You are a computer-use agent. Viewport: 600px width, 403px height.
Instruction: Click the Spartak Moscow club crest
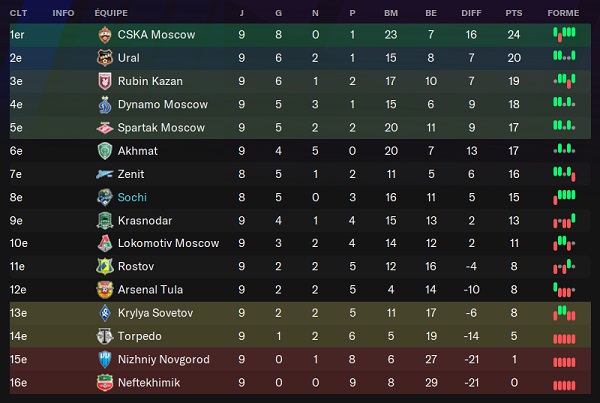coord(103,128)
